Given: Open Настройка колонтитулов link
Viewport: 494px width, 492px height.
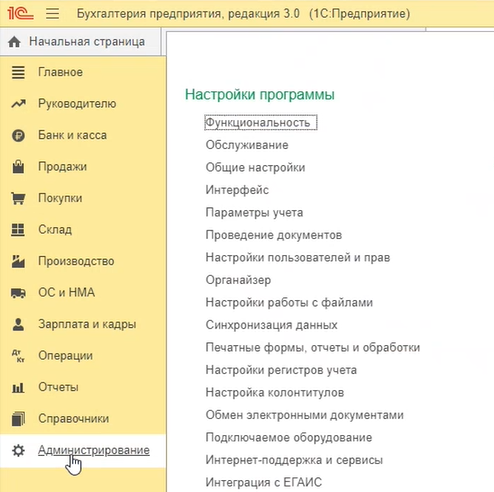Looking at the screenshot, I should [x=275, y=393].
